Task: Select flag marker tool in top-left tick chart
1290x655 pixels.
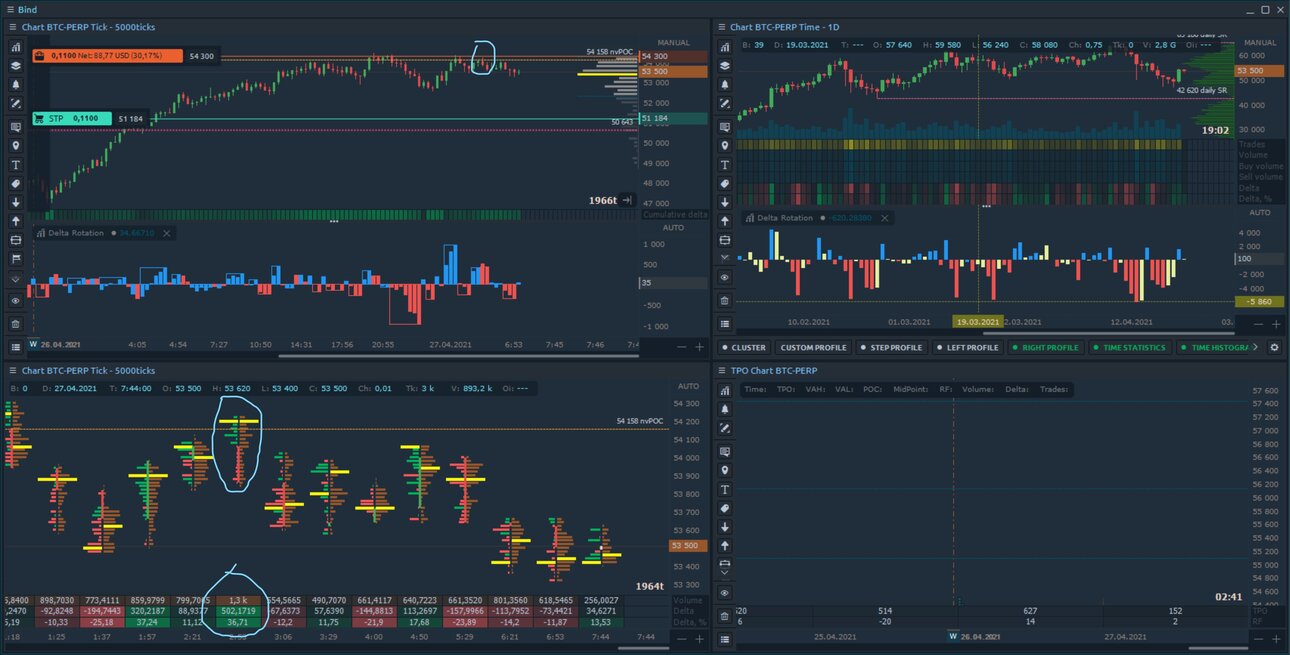Action: click(15, 259)
